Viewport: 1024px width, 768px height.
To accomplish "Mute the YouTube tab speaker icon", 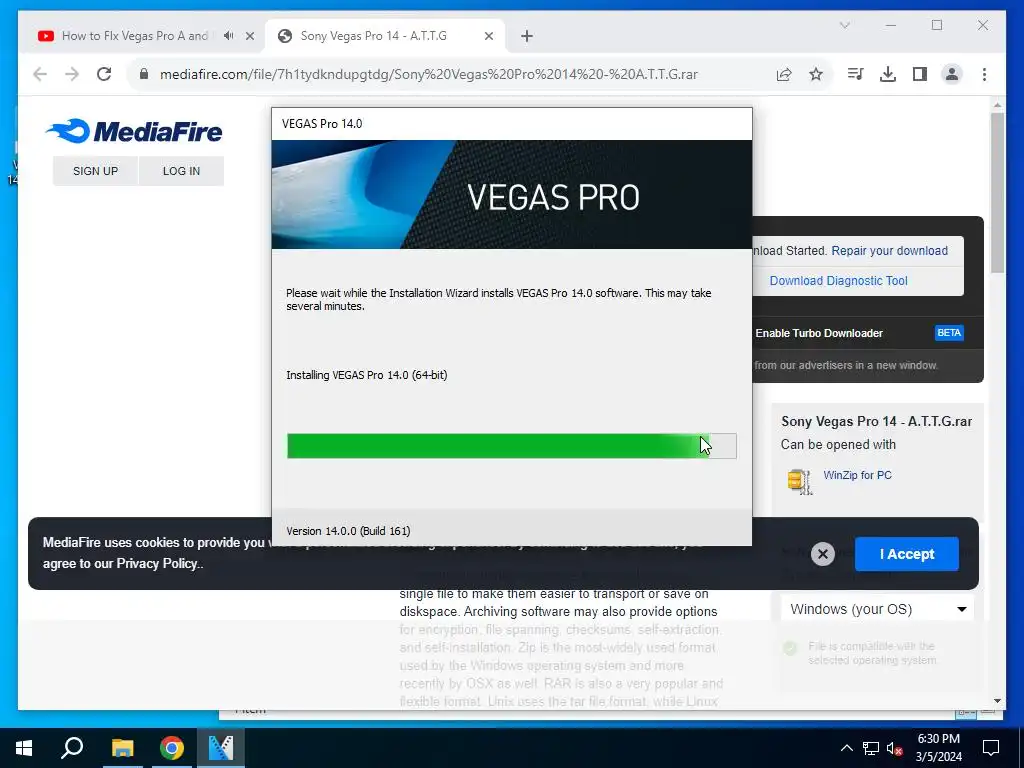I will (x=228, y=36).
